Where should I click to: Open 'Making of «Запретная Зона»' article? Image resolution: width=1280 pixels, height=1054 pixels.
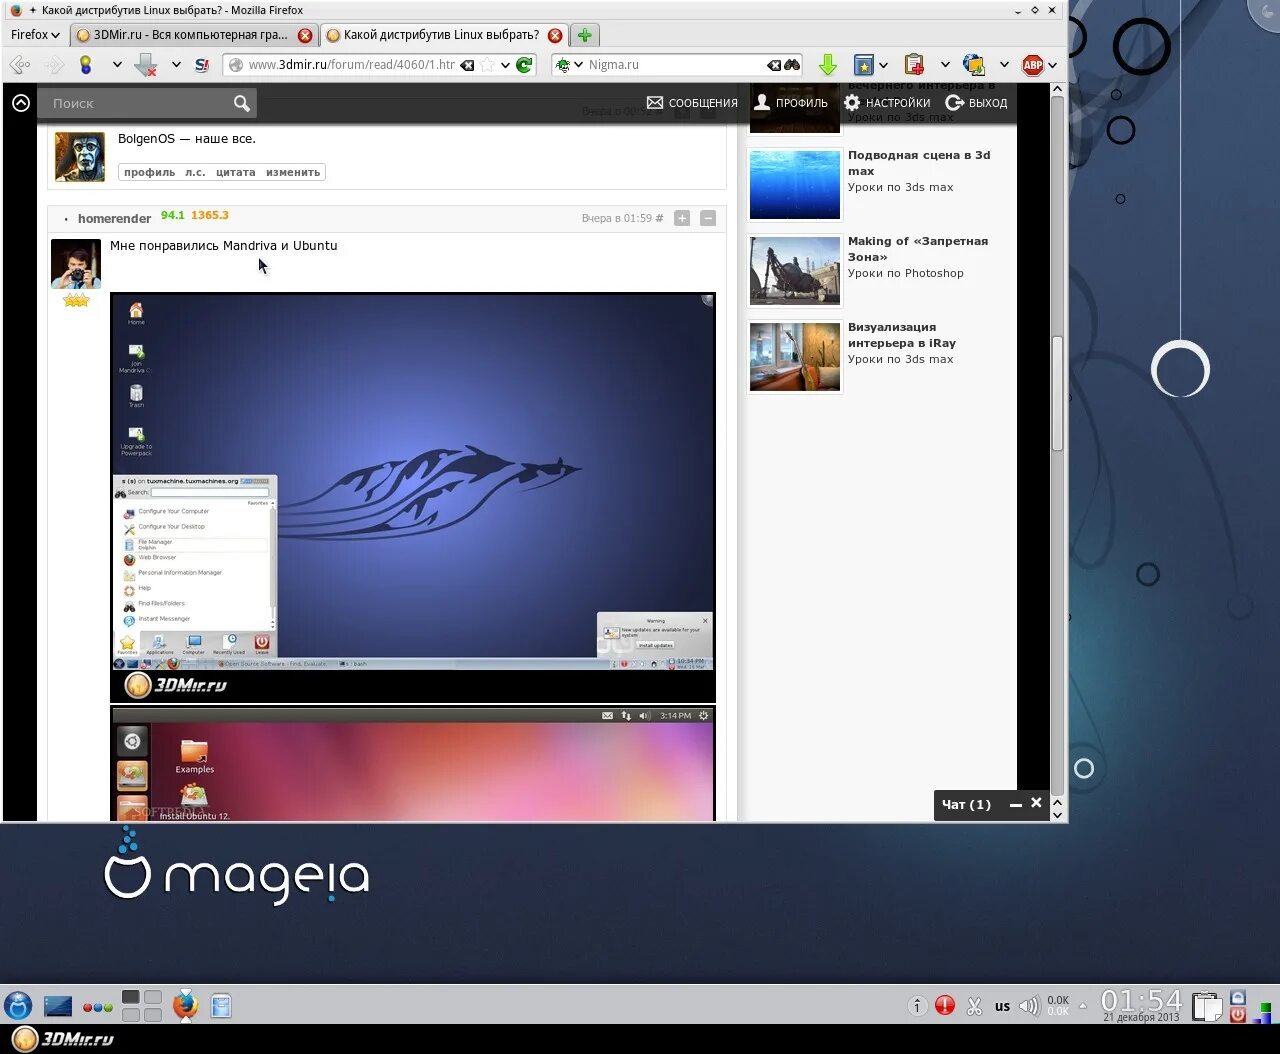917,249
